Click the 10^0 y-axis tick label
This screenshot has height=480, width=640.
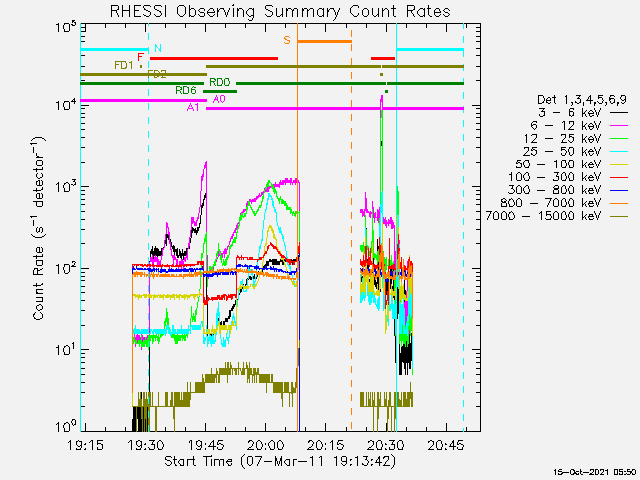[65, 427]
